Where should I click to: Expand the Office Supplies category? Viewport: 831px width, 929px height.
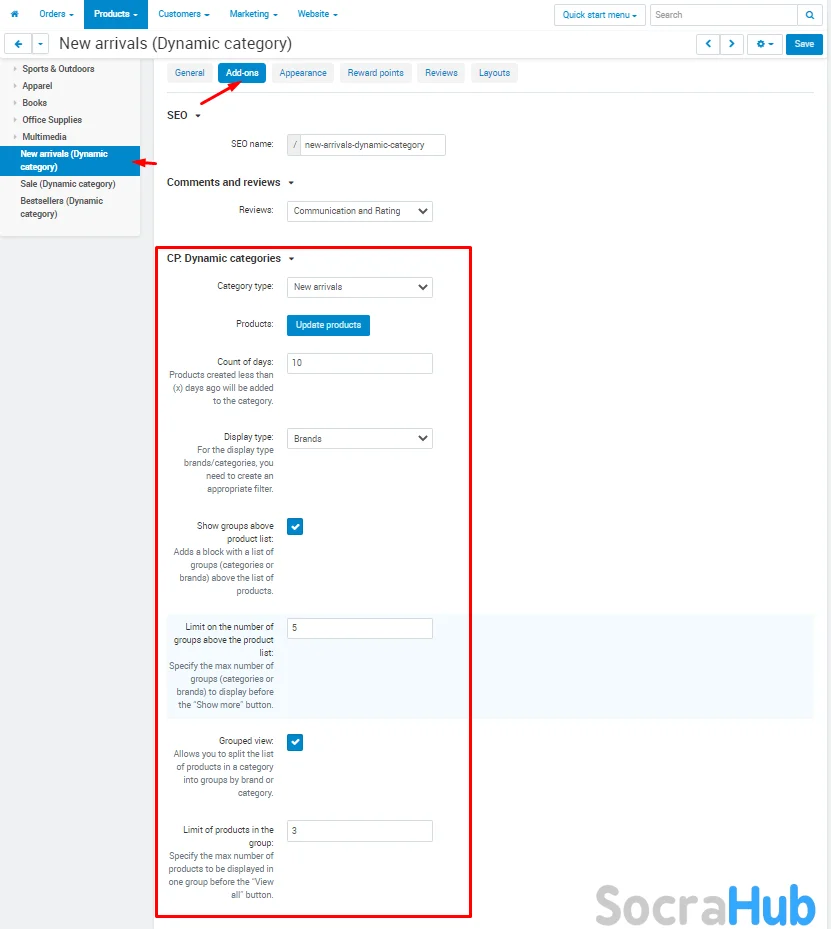(15, 120)
